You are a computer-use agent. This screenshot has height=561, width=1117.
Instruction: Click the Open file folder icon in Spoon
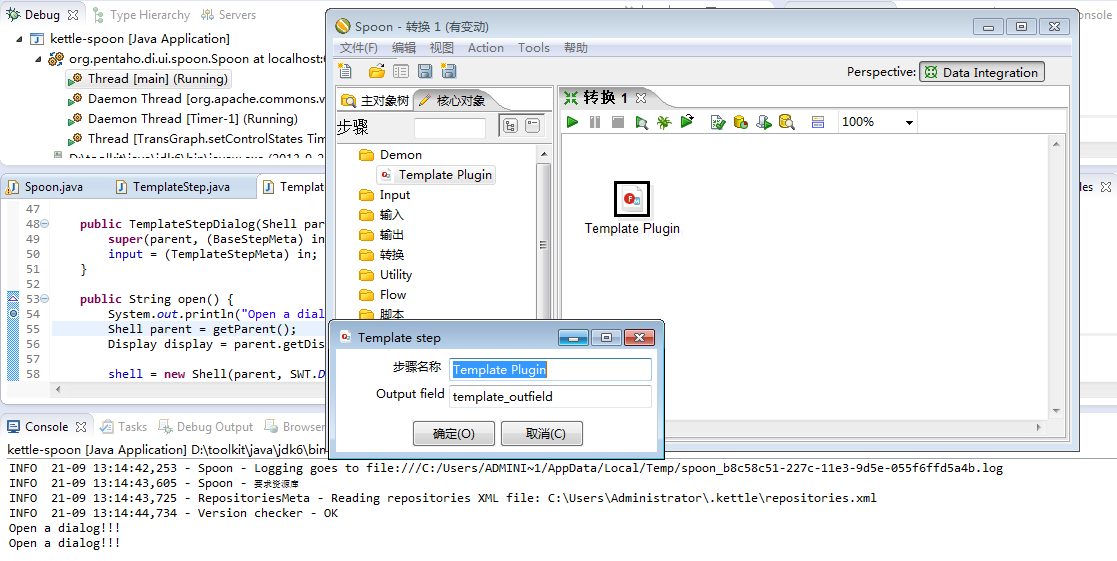[377, 71]
